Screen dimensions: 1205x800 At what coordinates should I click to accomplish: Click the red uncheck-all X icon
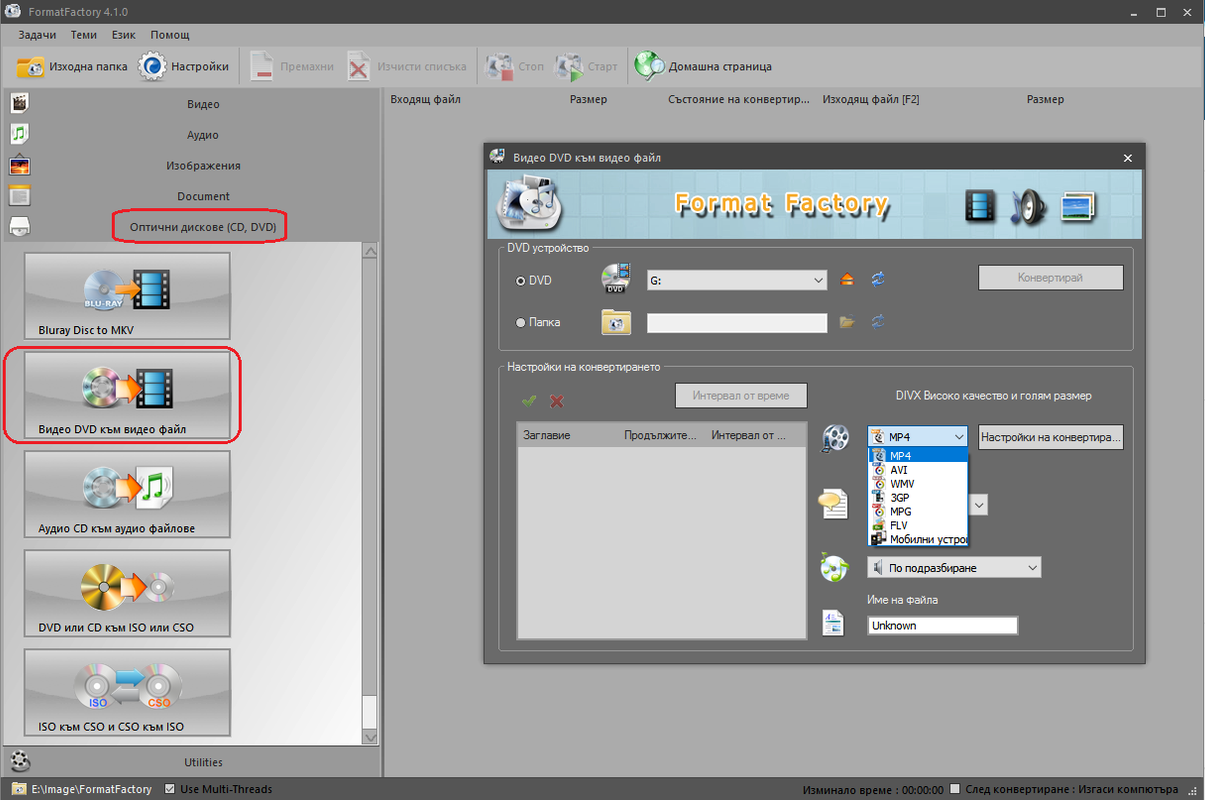[557, 401]
